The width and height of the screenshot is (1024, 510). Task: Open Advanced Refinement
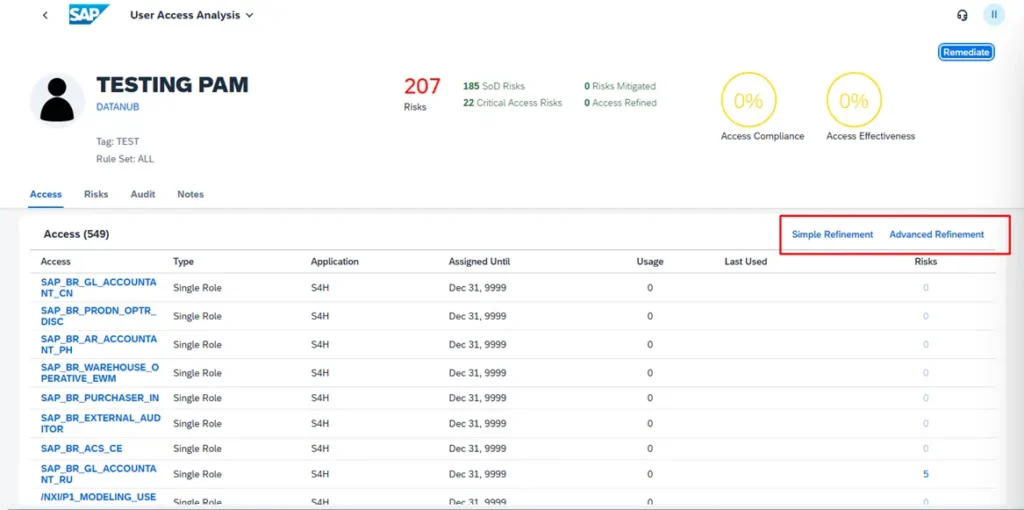click(936, 234)
